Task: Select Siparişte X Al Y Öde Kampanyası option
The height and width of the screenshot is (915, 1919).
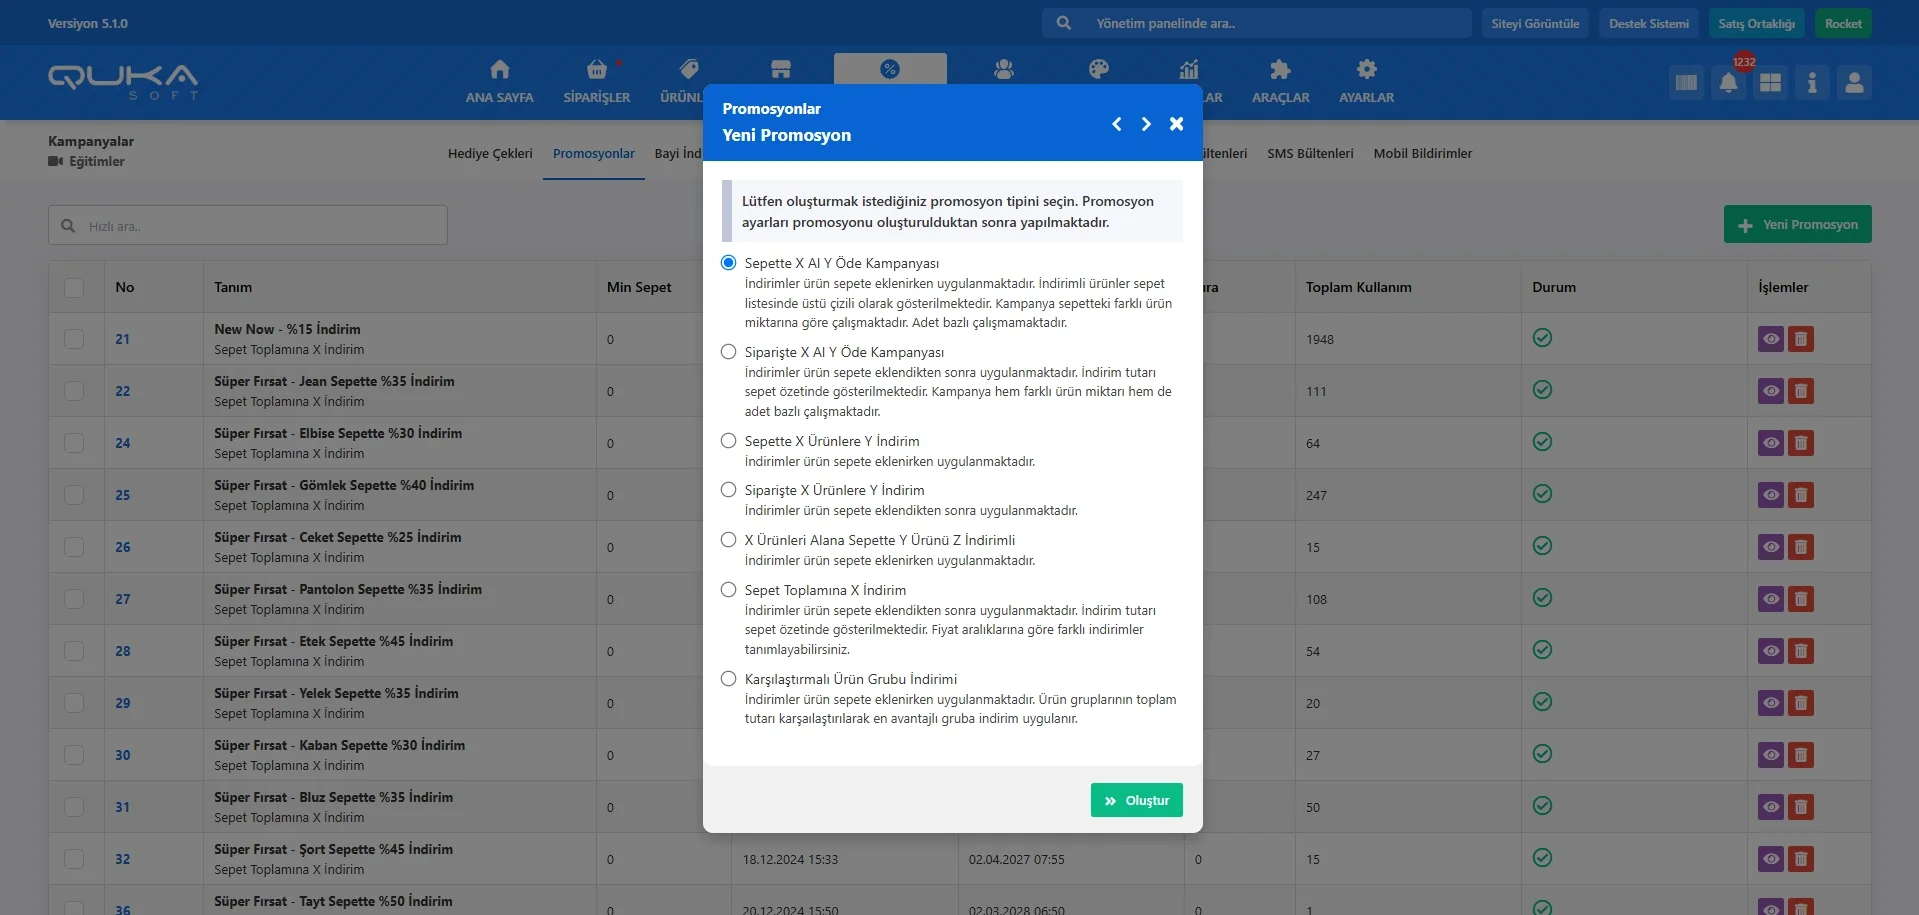Action: pos(729,352)
